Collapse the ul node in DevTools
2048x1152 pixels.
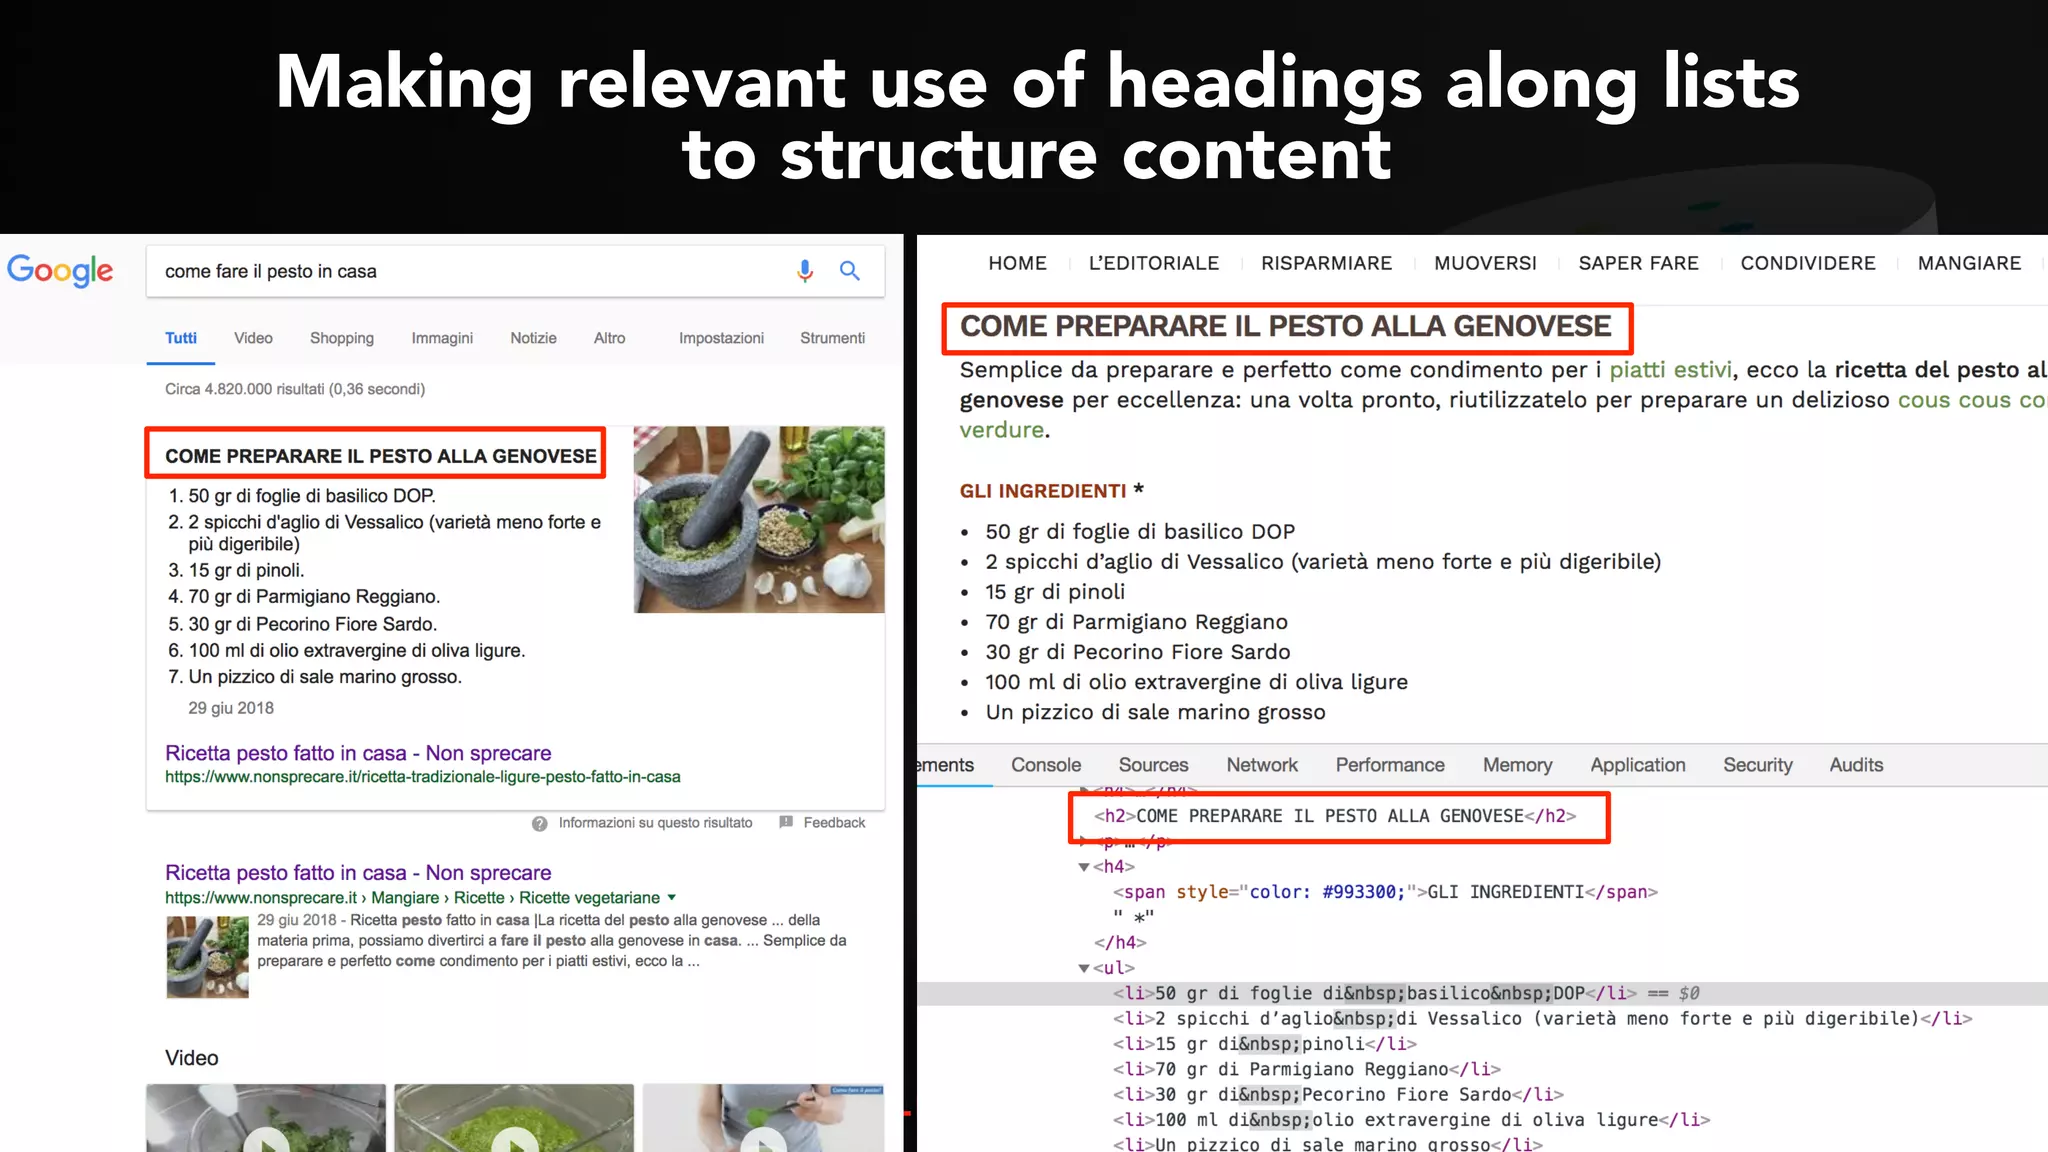coord(1084,968)
